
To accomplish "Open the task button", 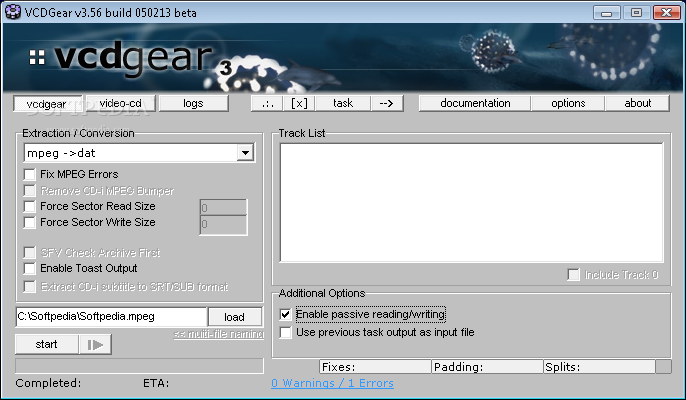I will (x=343, y=103).
